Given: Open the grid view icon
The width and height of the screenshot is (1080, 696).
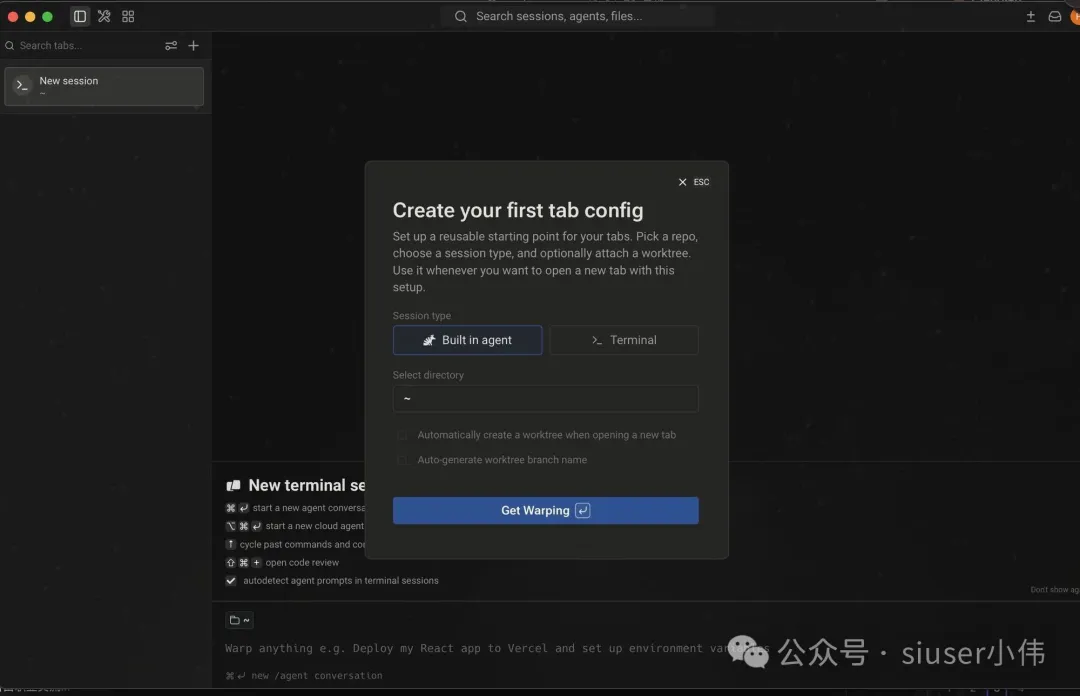Looking at the screenshot, I should click(x=128, y=16).
